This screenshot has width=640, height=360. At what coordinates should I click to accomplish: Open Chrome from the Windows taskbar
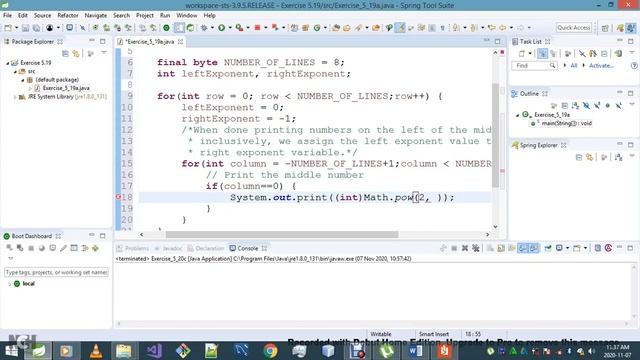click(x=270, y=351)
